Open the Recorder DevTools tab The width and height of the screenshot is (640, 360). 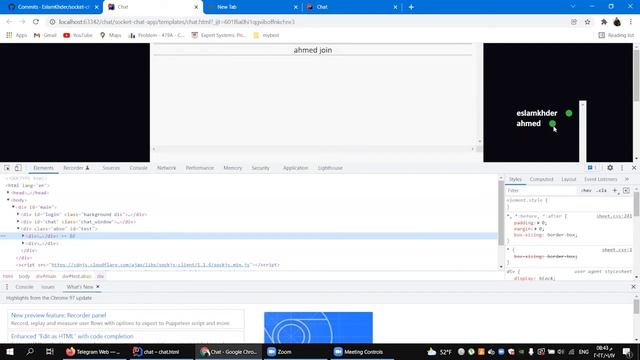click(x=76, y=168)
